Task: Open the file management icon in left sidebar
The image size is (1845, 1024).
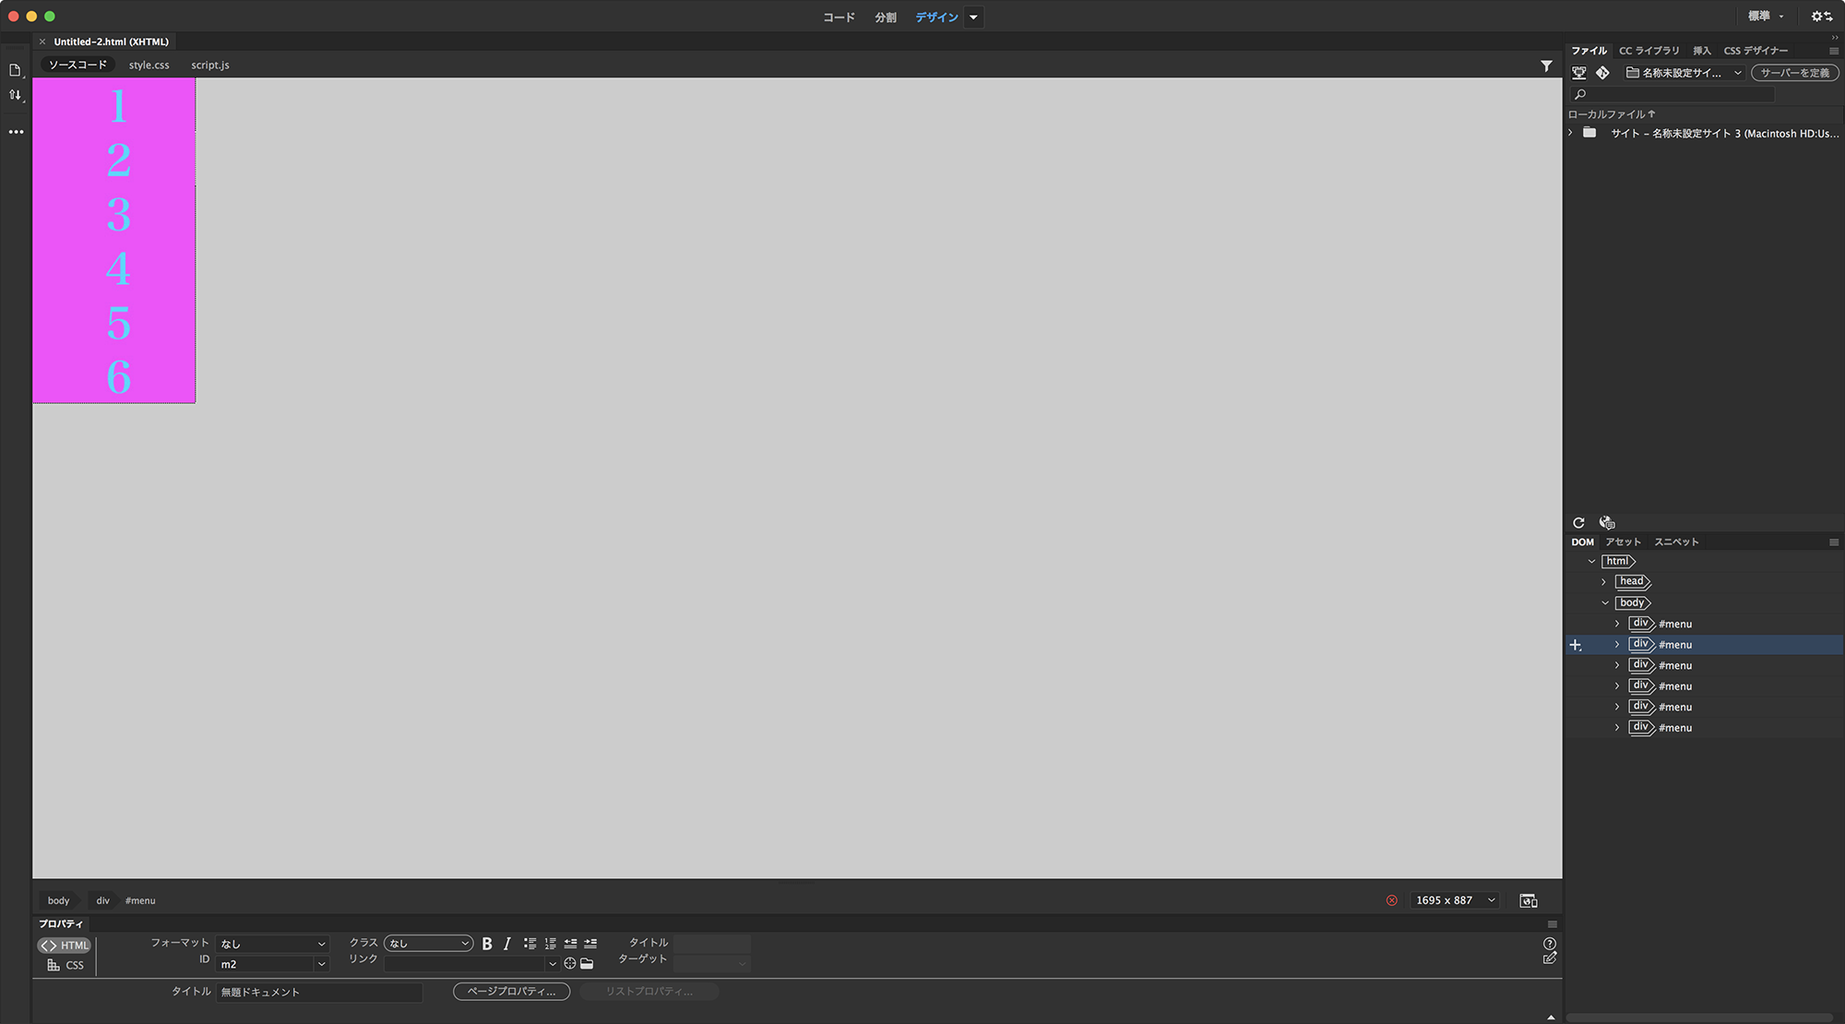Action: (x=15, y=70)
